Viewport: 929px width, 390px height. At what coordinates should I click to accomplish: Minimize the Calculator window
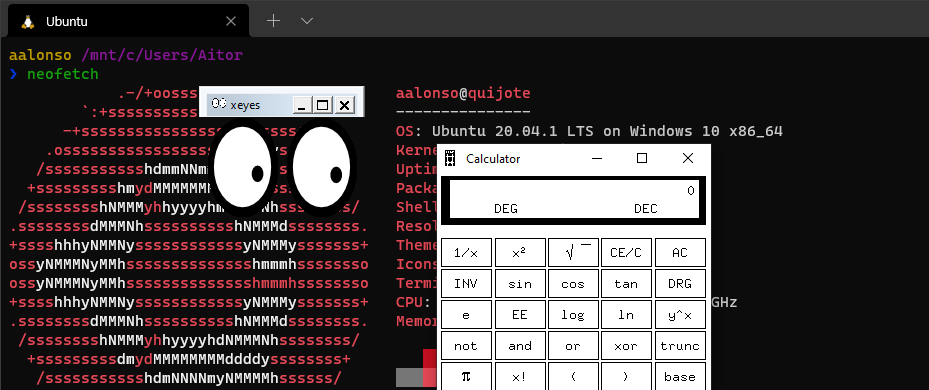[597, 158]
